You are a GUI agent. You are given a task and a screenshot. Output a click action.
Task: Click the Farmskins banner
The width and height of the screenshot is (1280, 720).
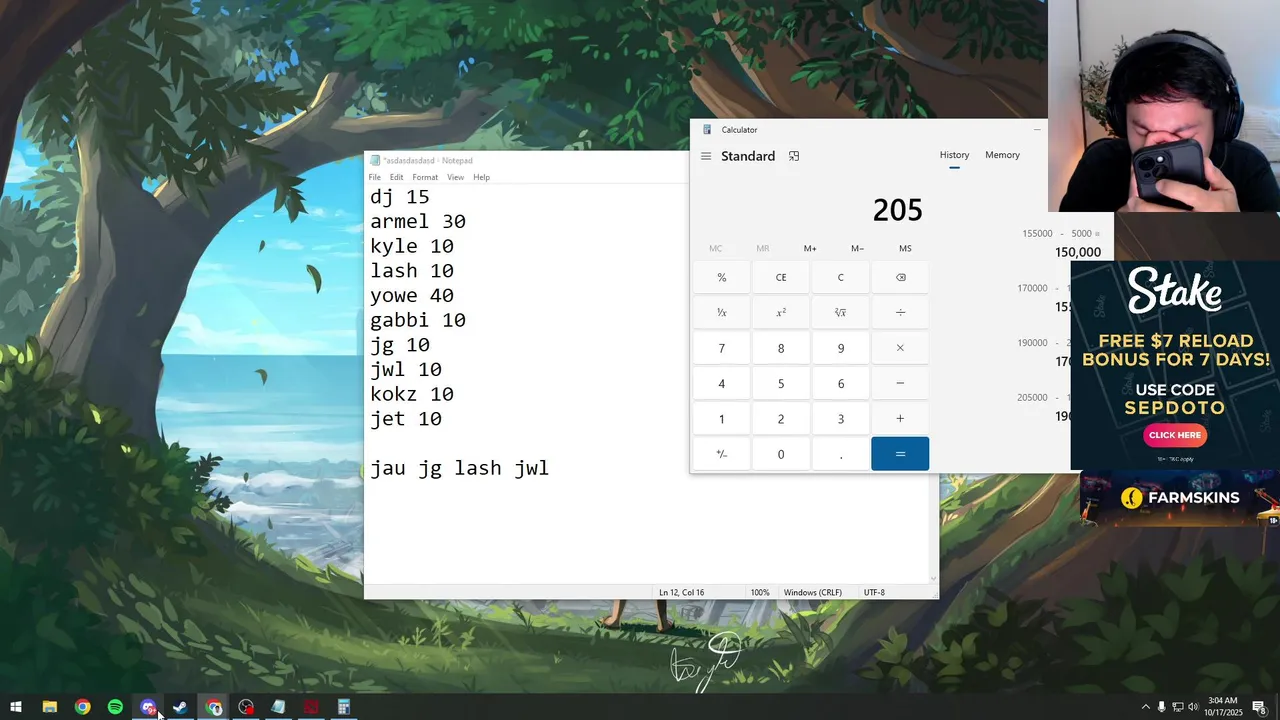point(1180,498)
